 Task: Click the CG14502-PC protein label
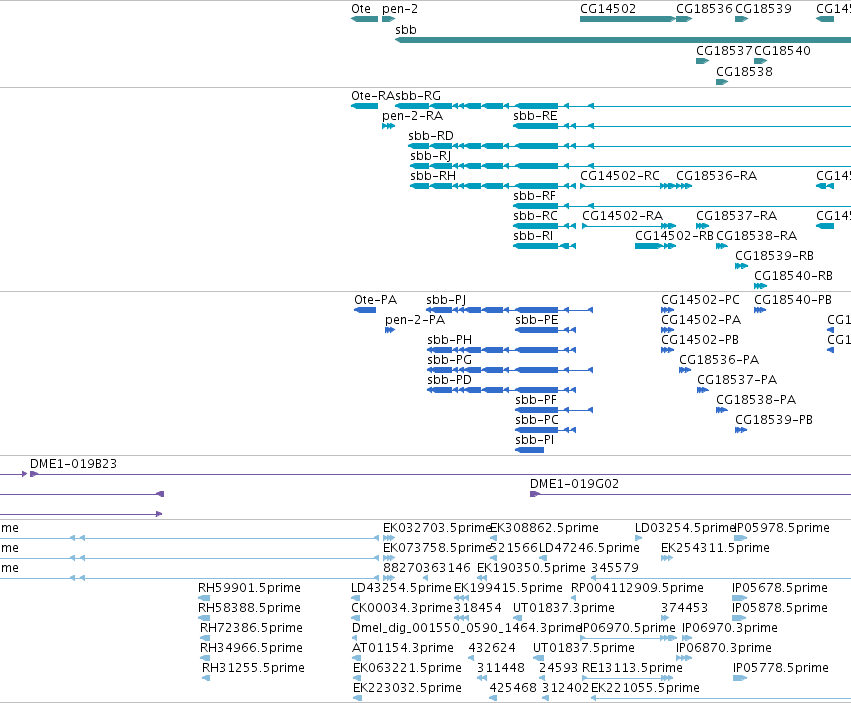(x=700, y=300)
